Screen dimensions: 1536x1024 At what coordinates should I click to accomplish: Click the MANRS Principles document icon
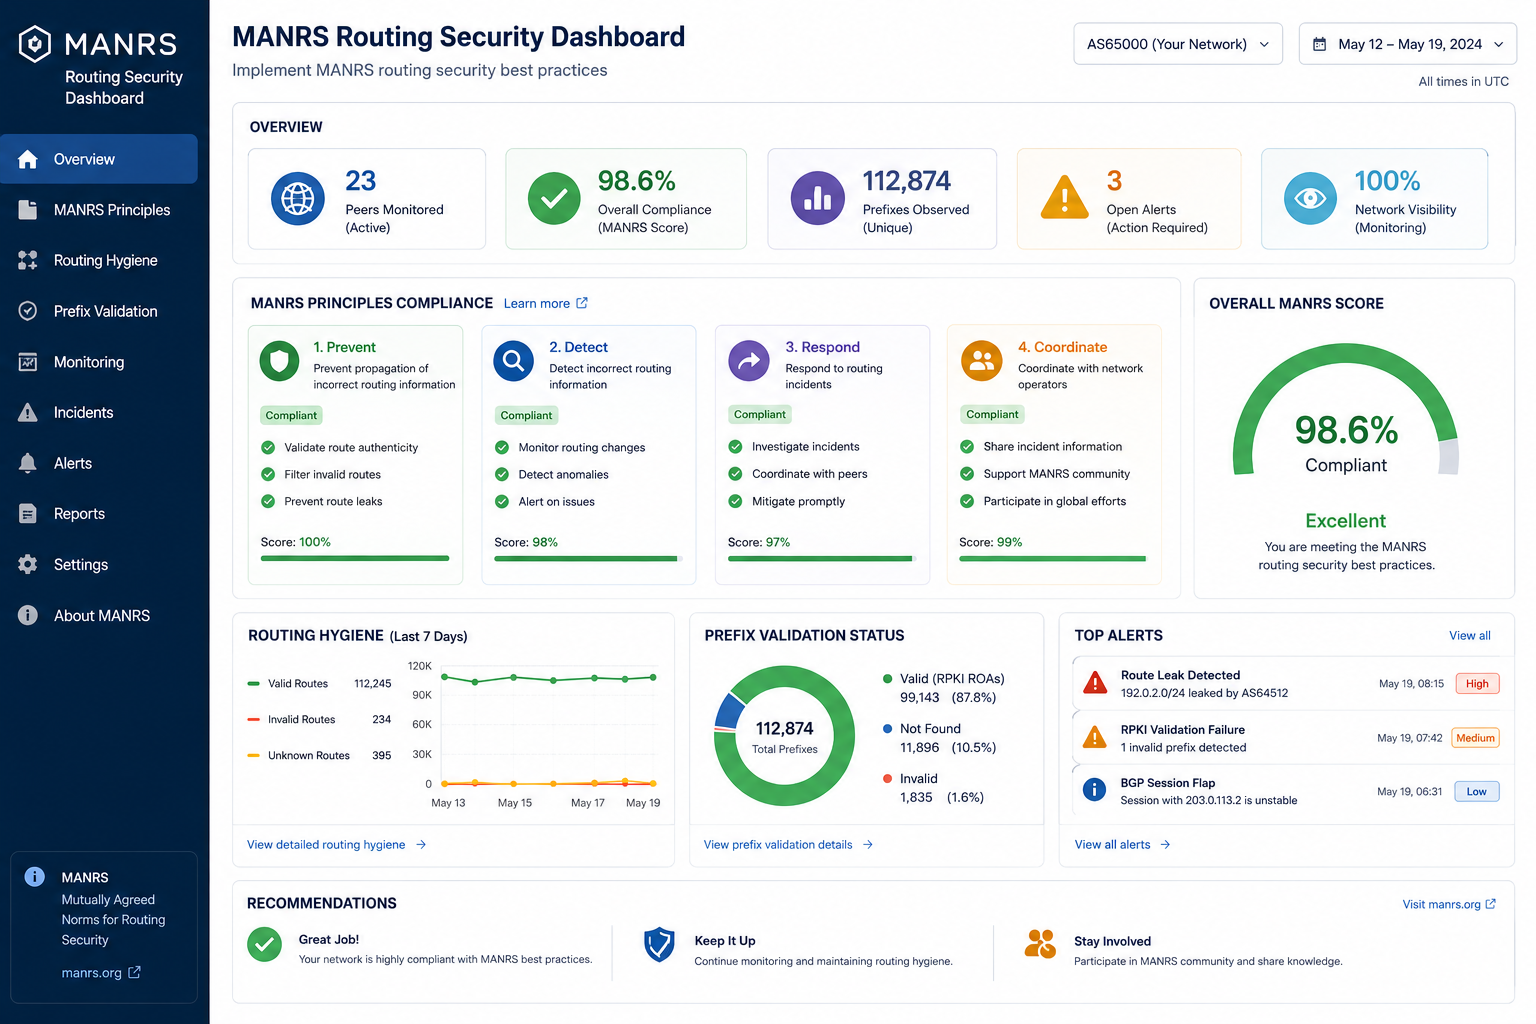[x=28, y=210]
